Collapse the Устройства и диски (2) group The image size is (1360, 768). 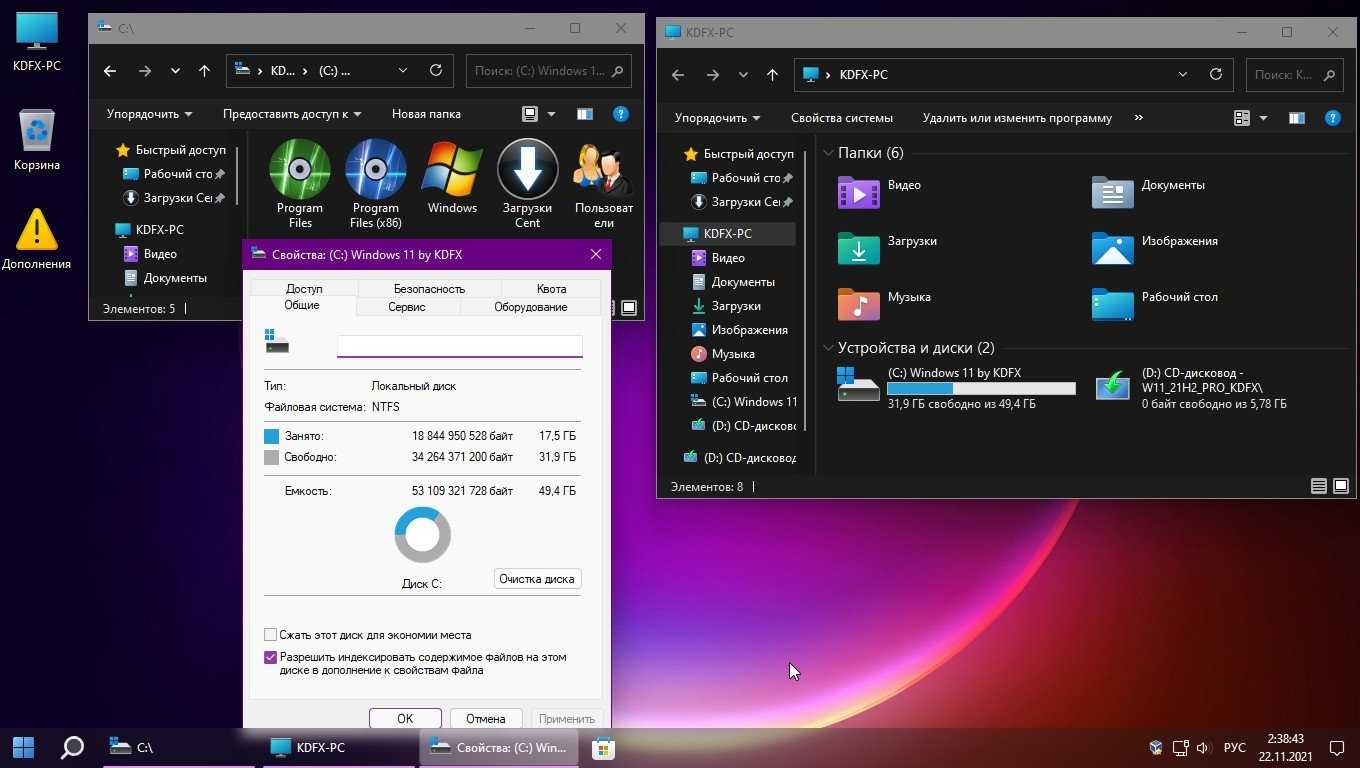tap(828, 348)
